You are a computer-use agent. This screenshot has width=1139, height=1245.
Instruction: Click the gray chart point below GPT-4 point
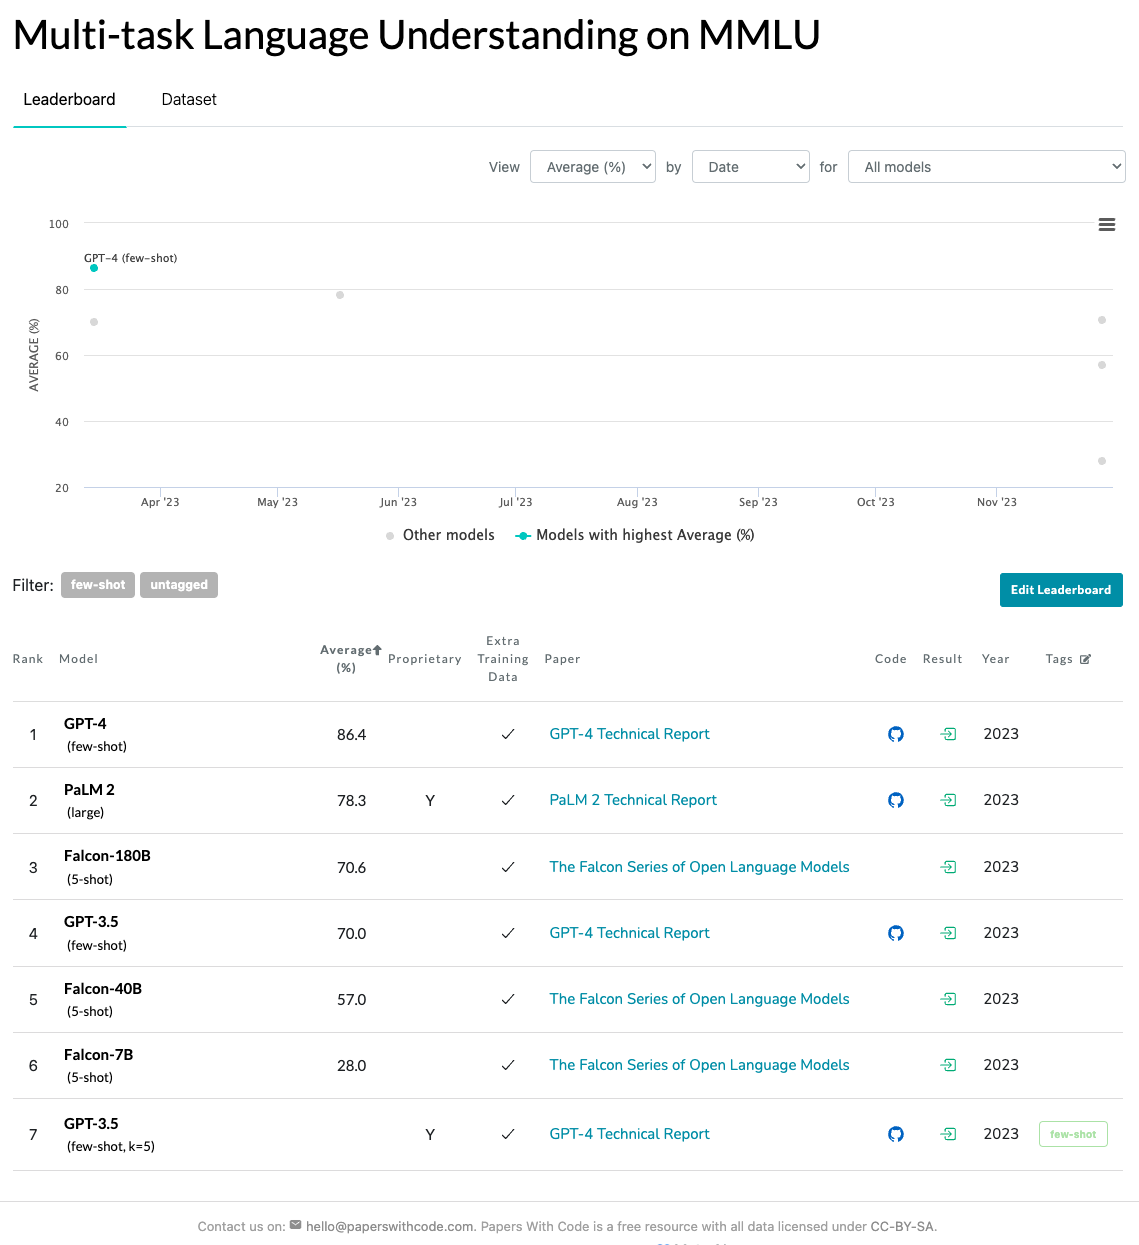point(94,322)
